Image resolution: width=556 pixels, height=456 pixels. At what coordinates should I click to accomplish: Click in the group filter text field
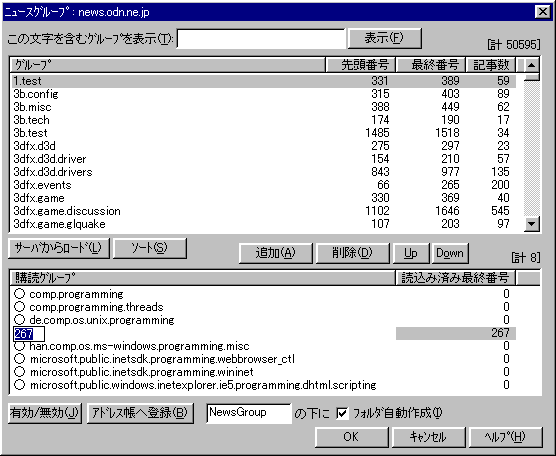pyautogui.click(x=261, y=39)
